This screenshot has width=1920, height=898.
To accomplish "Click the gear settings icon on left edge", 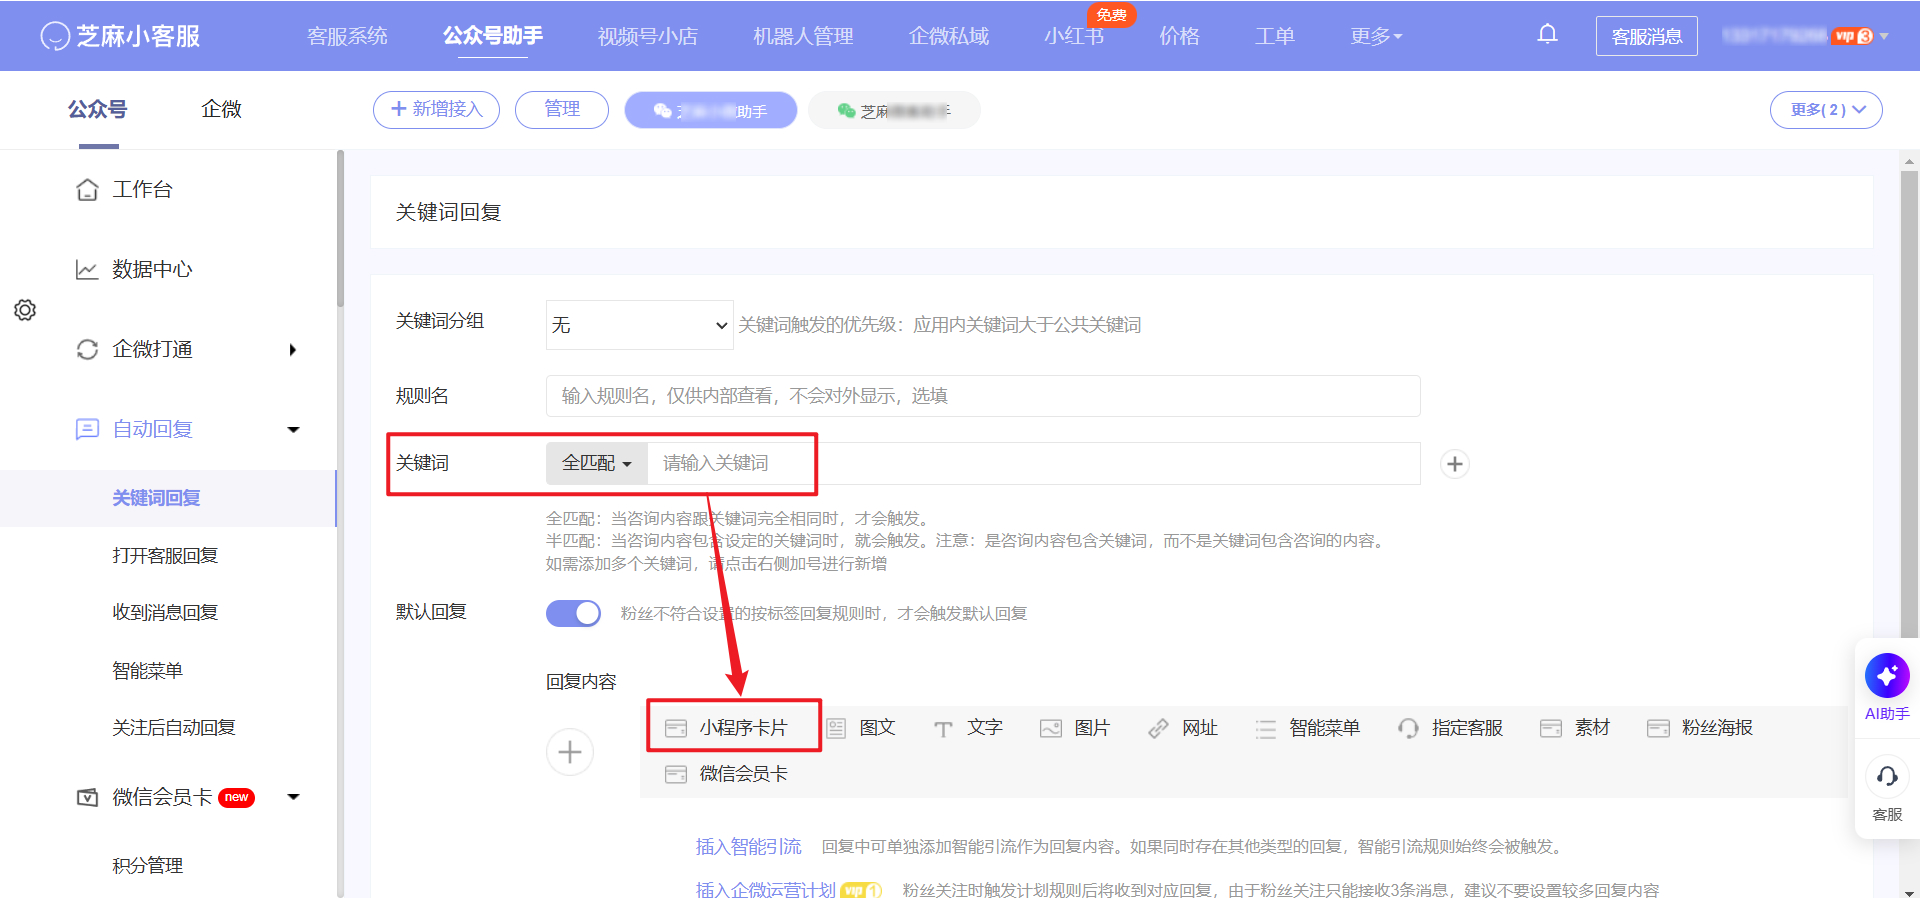I will pyautogui.click(x=25, y=310).
